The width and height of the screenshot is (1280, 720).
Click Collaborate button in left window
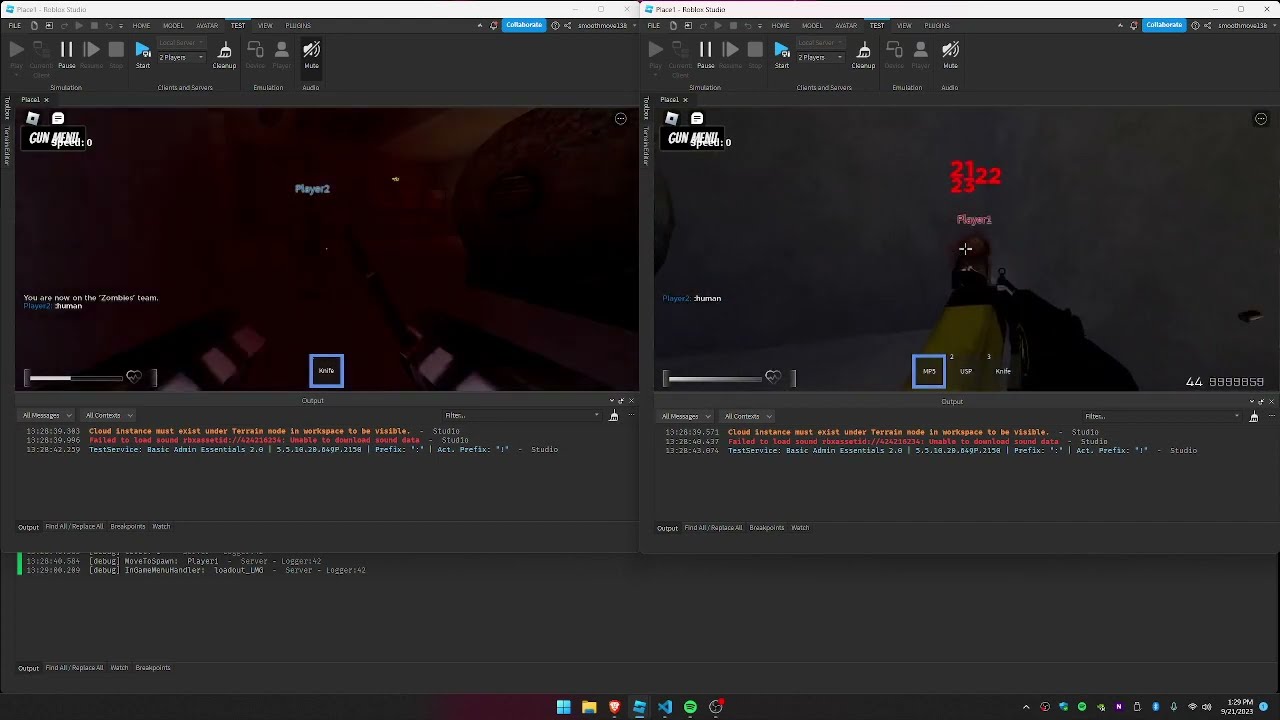[524, 25]
